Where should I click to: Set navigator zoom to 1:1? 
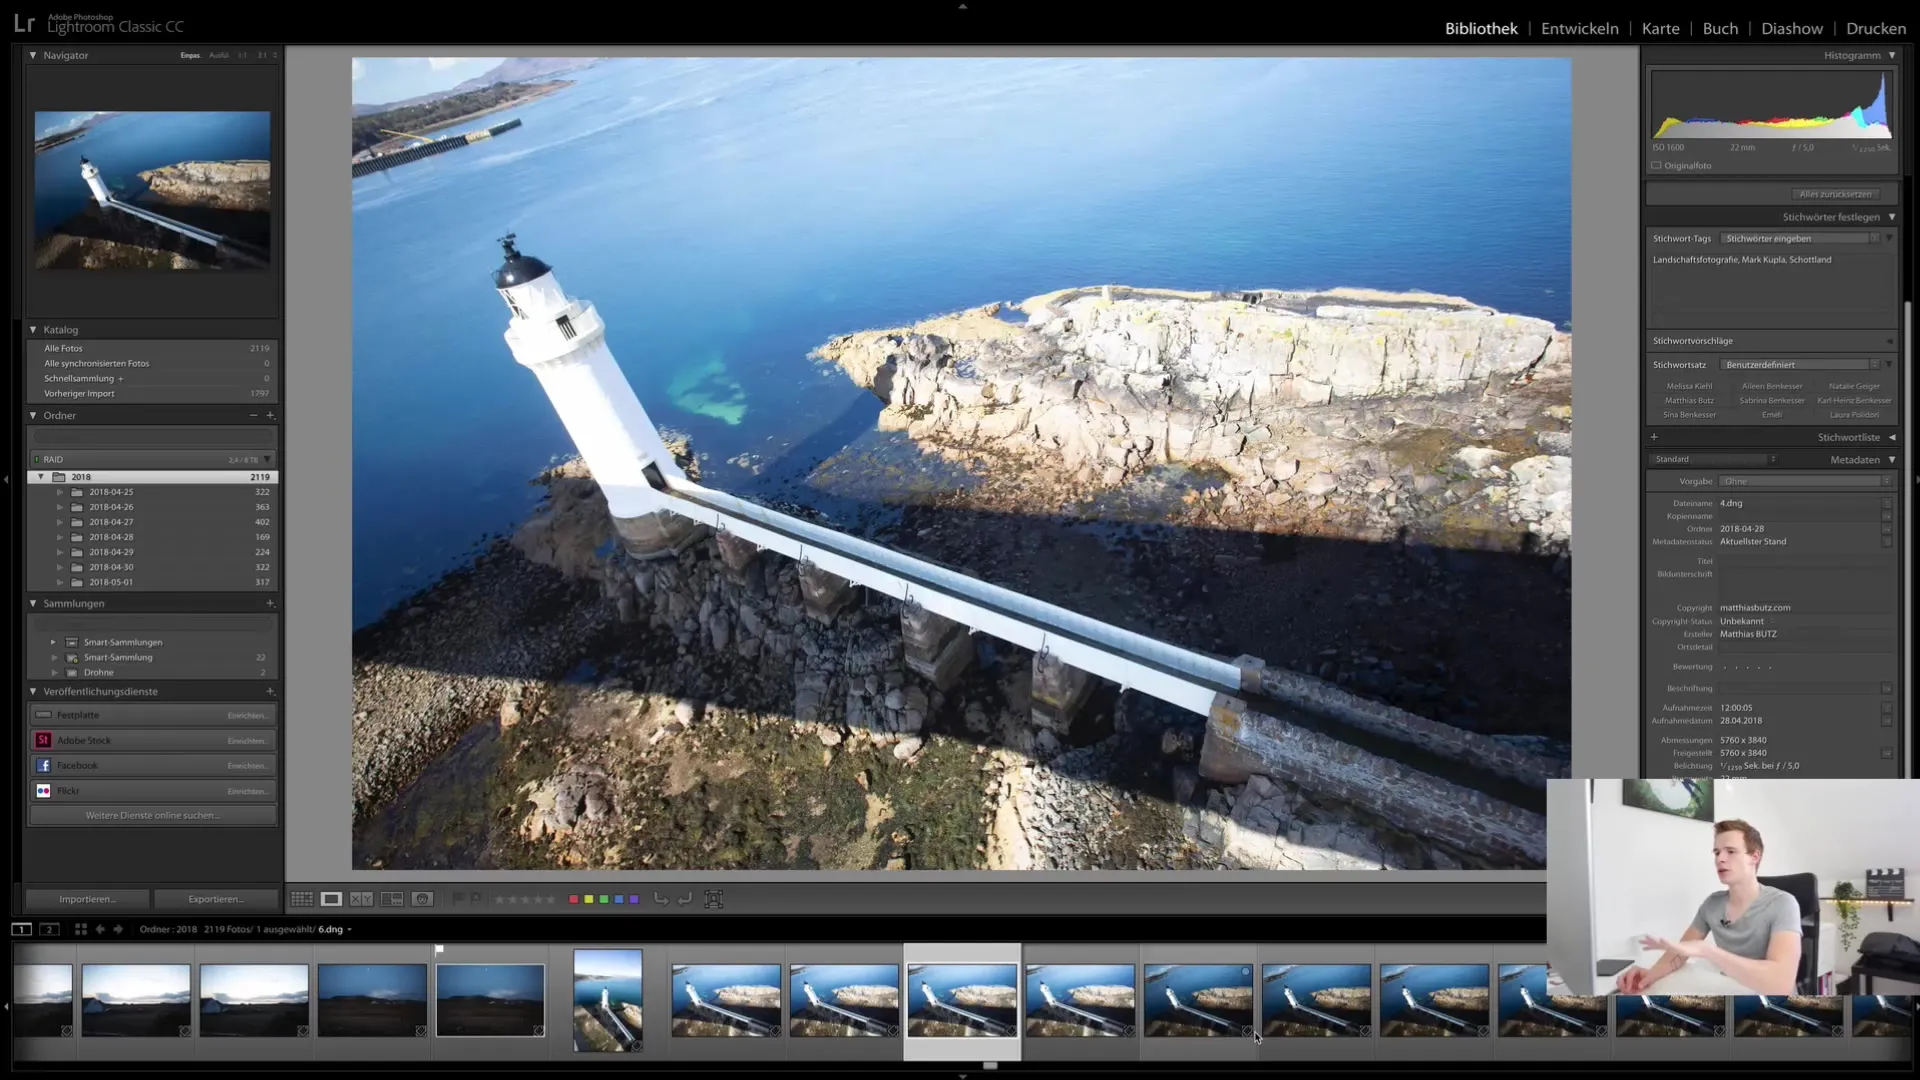coord(242,55)
